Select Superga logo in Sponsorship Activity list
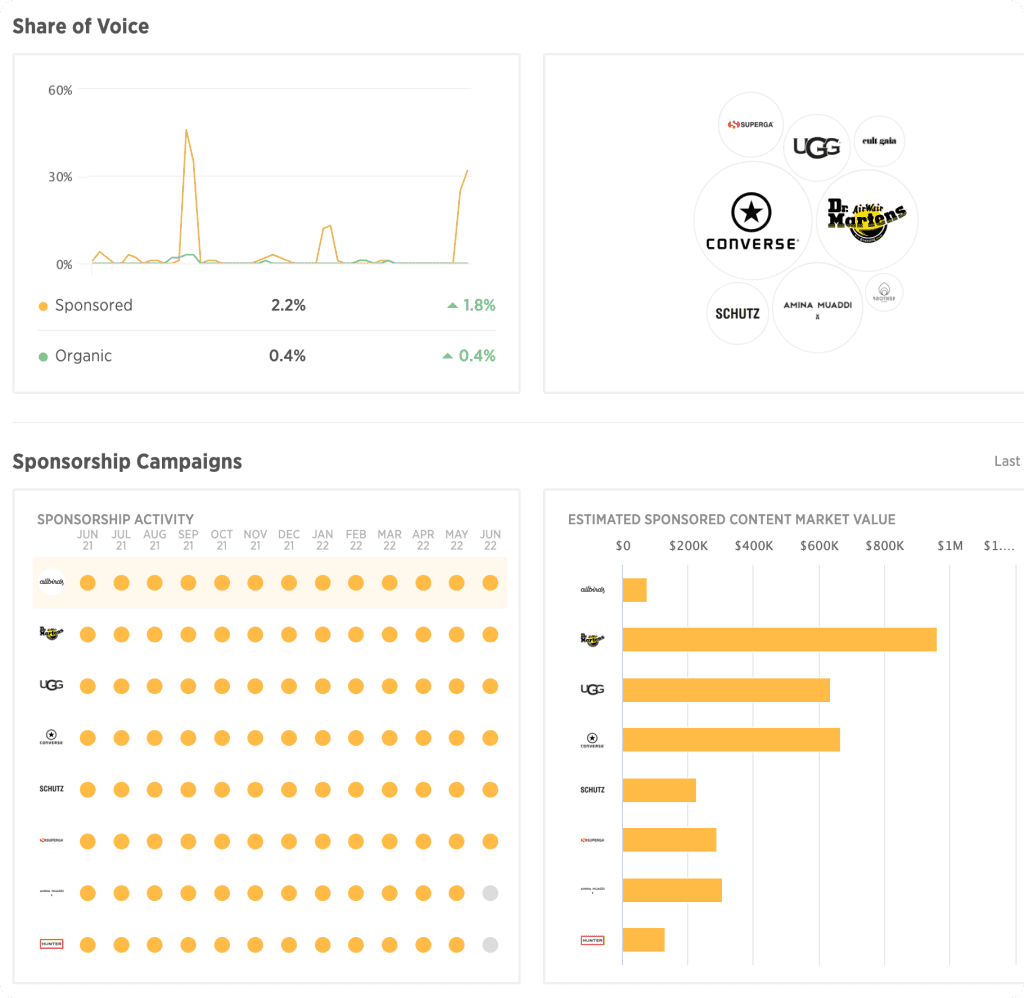 (x=52, y=841)
